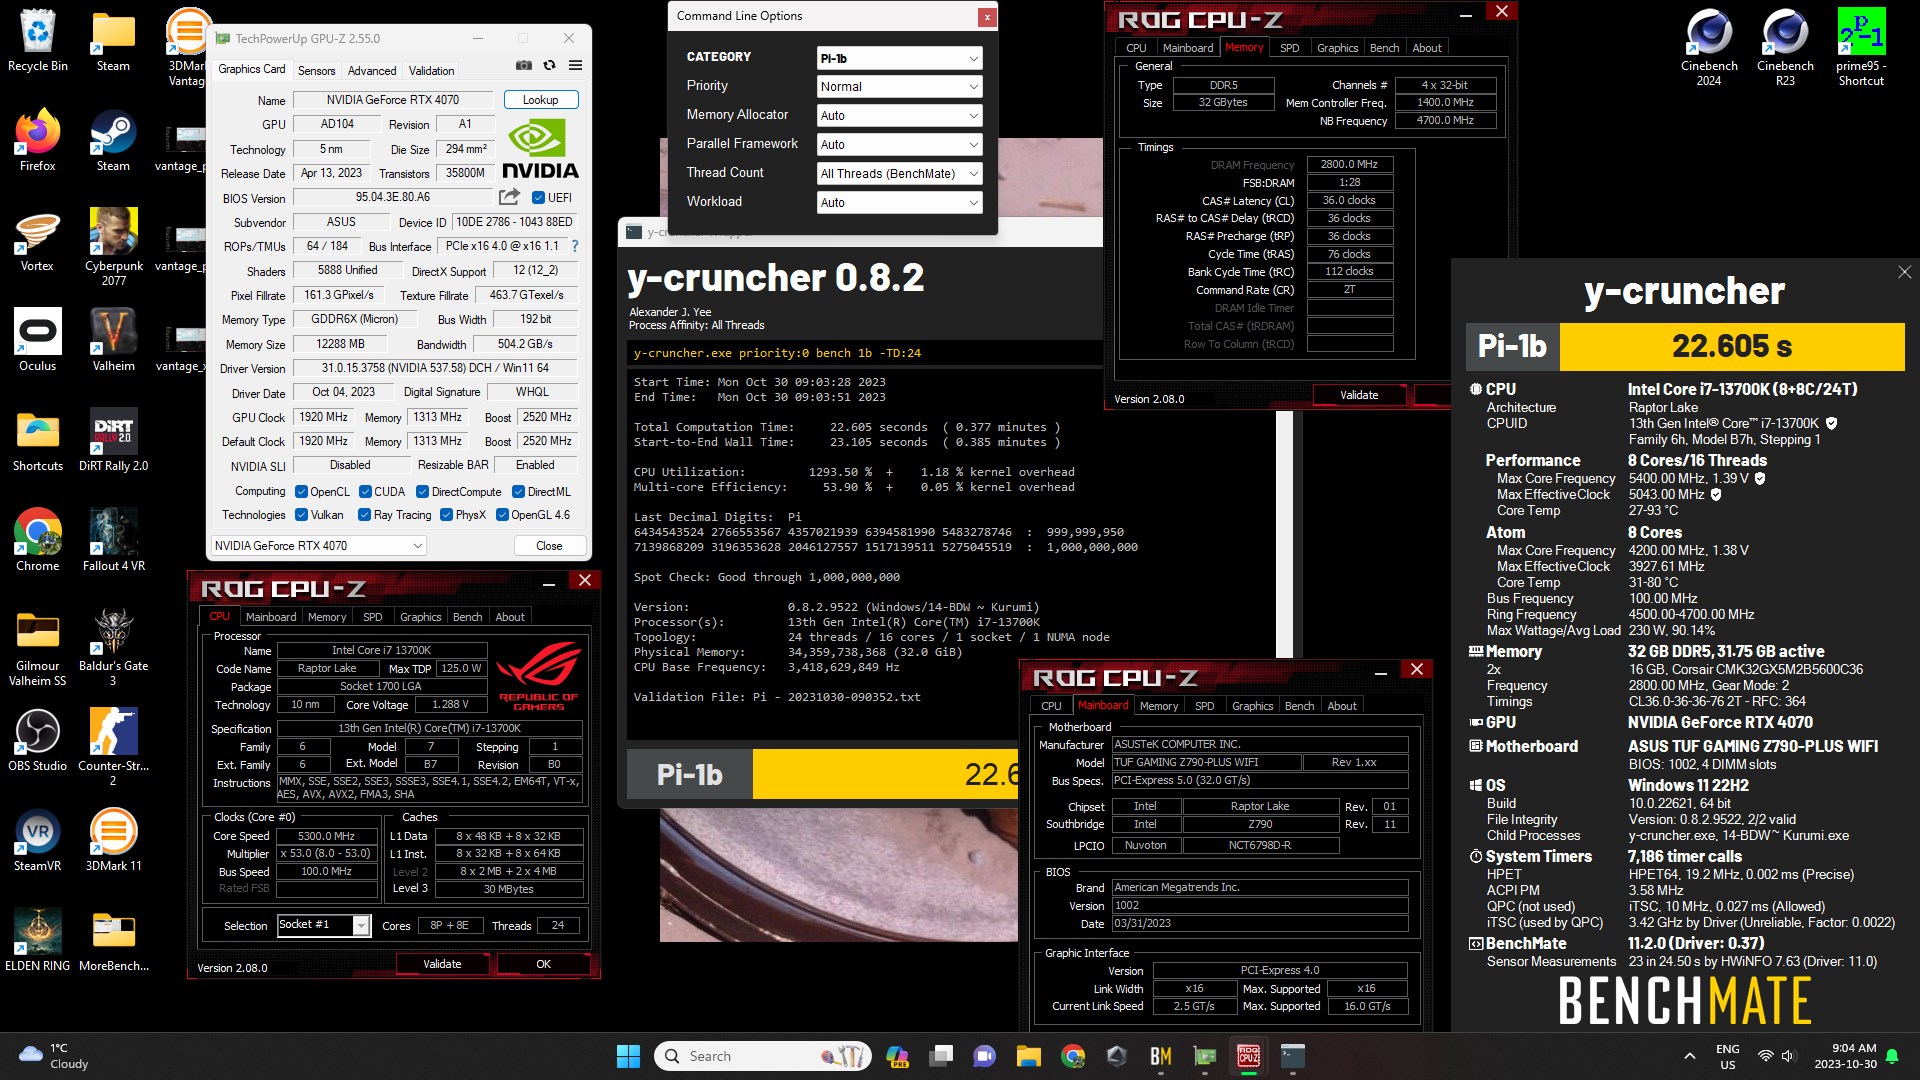Viewport: 1920px width, 1080px height.
Task: Click OK in the CPU-Z CPU window
Action: [543, 964]
